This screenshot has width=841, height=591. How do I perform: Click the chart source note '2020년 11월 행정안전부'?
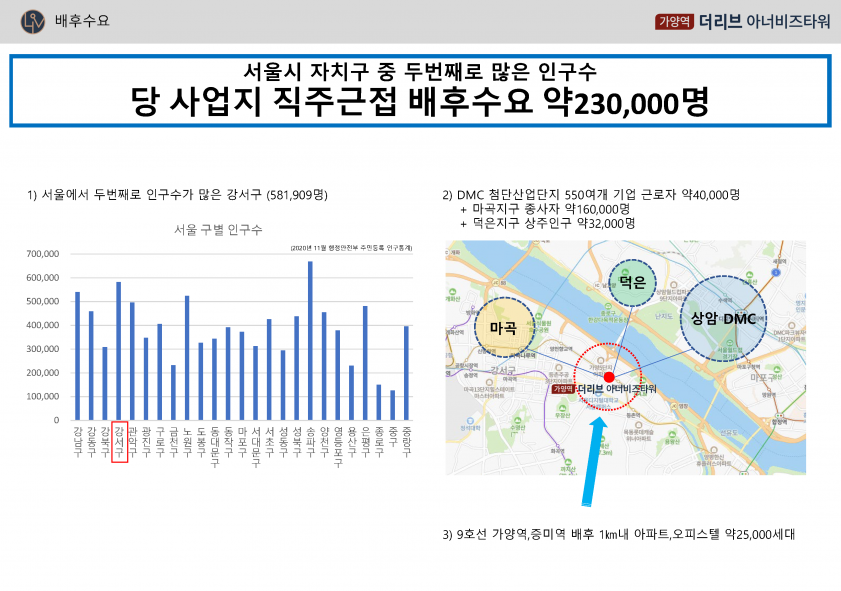351,248
